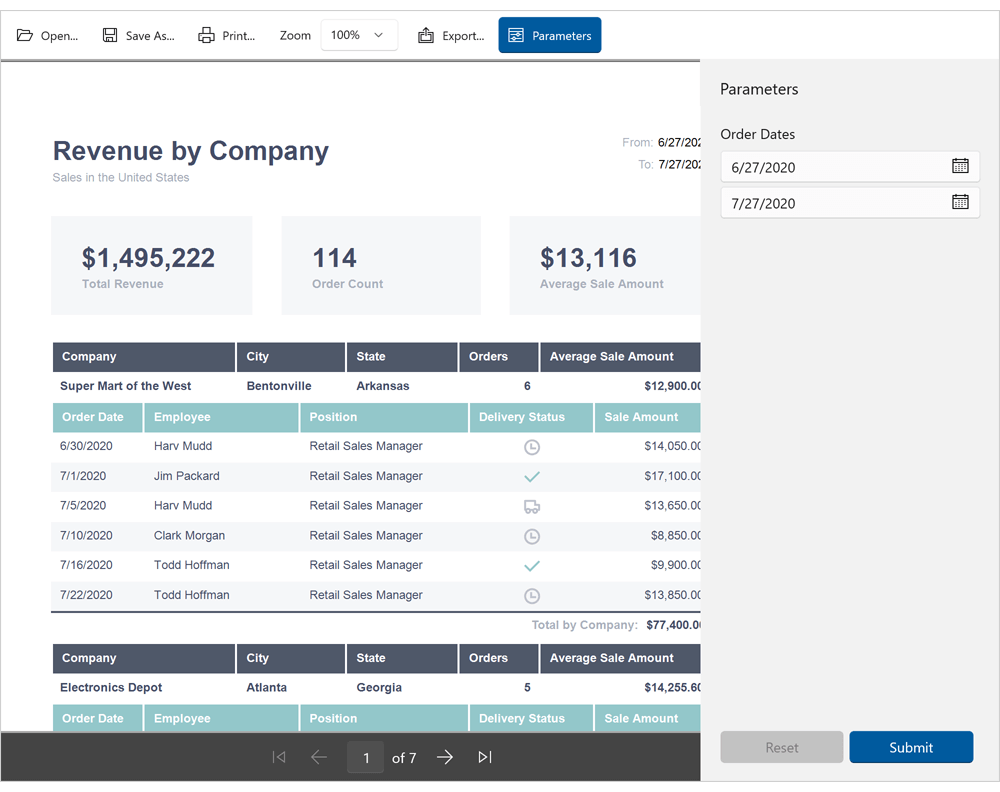Reset the parameter values
The height and width of the screenshot is (792, 1000).
coord(781,747)
